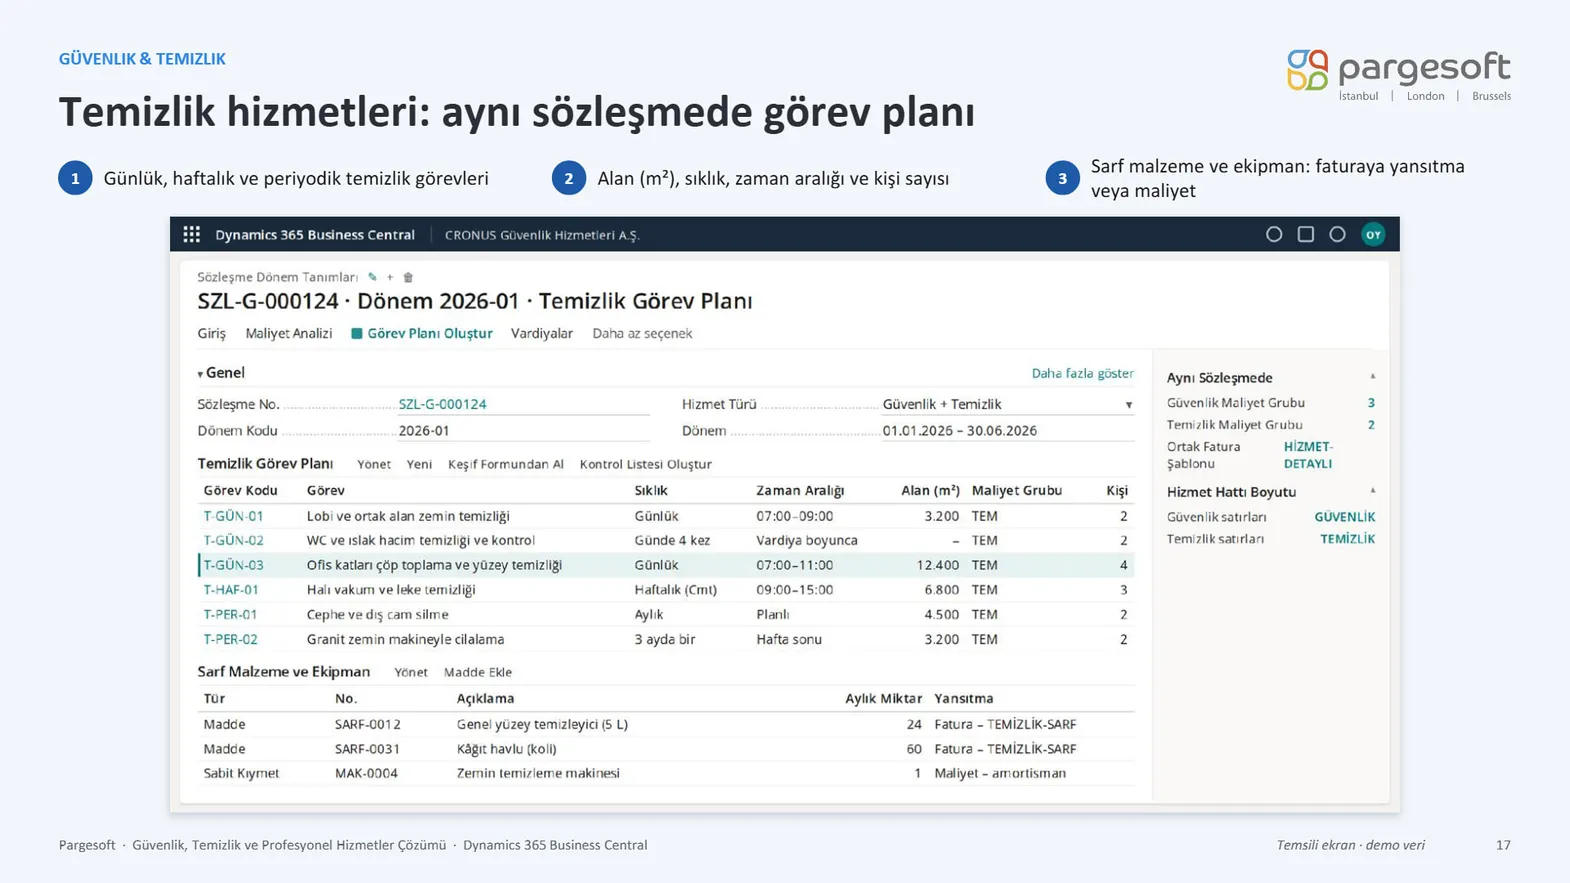Open the Sözleşme No. link value
This screenshot has height=883, width=1570.
[x=443, y=404]
